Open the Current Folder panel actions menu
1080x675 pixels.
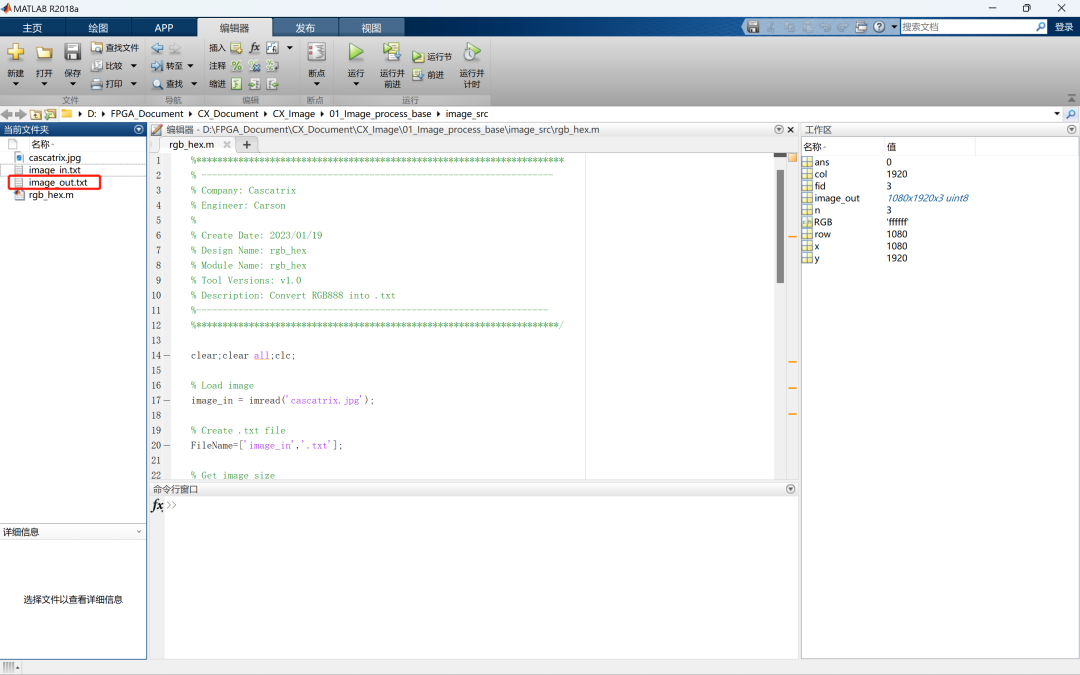coord(139,130)
